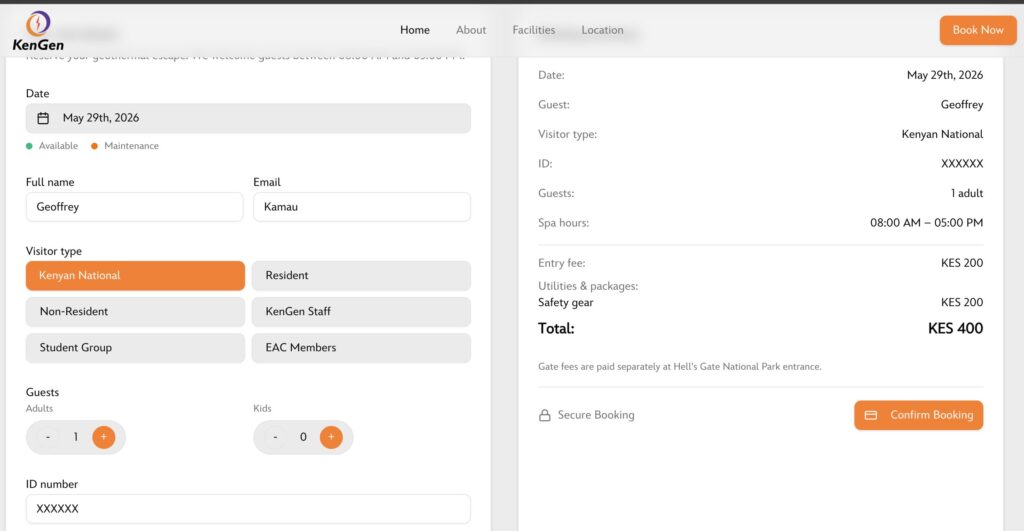Click the Kids count value 0

pos(303,437)
